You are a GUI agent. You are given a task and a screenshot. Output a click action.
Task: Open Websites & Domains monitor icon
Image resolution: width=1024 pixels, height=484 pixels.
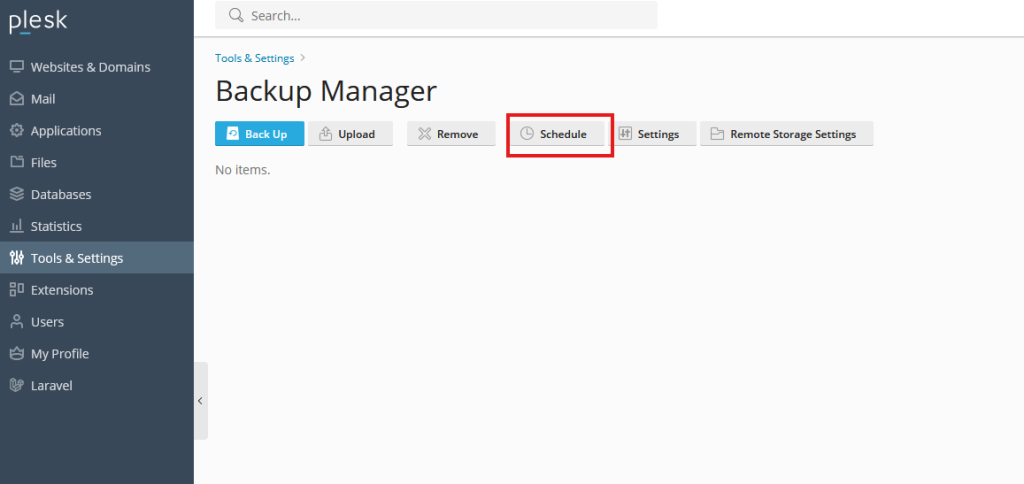[x=16, y=67]
